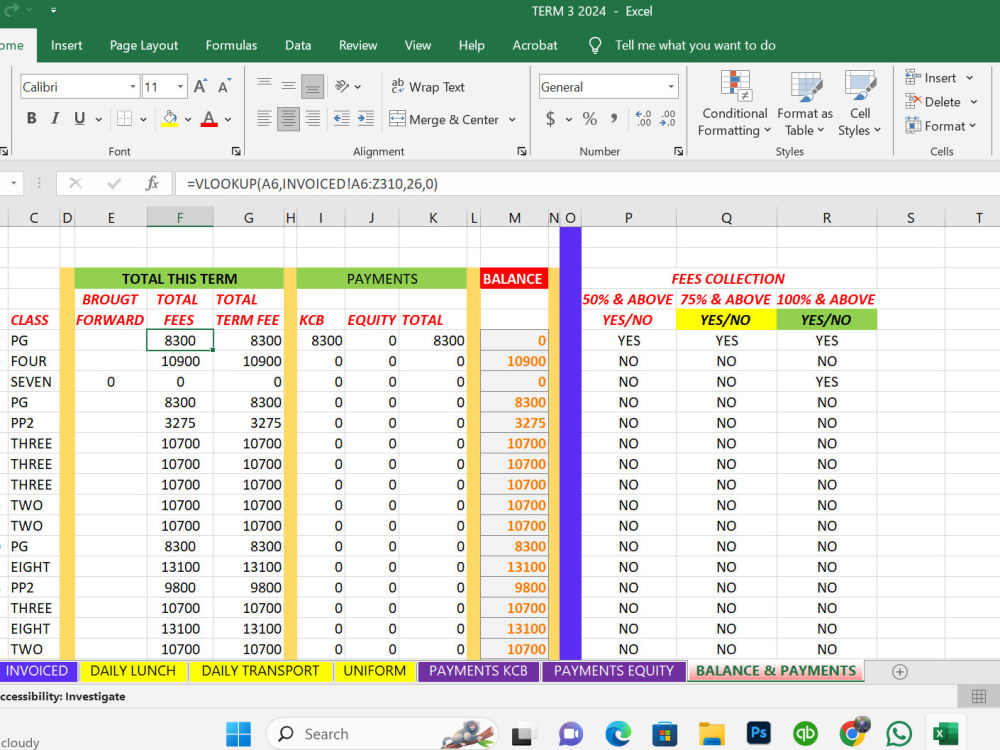Toggle center horizontal alignment
Viewport: 1000px width, 750px height.
coord(288,119)
